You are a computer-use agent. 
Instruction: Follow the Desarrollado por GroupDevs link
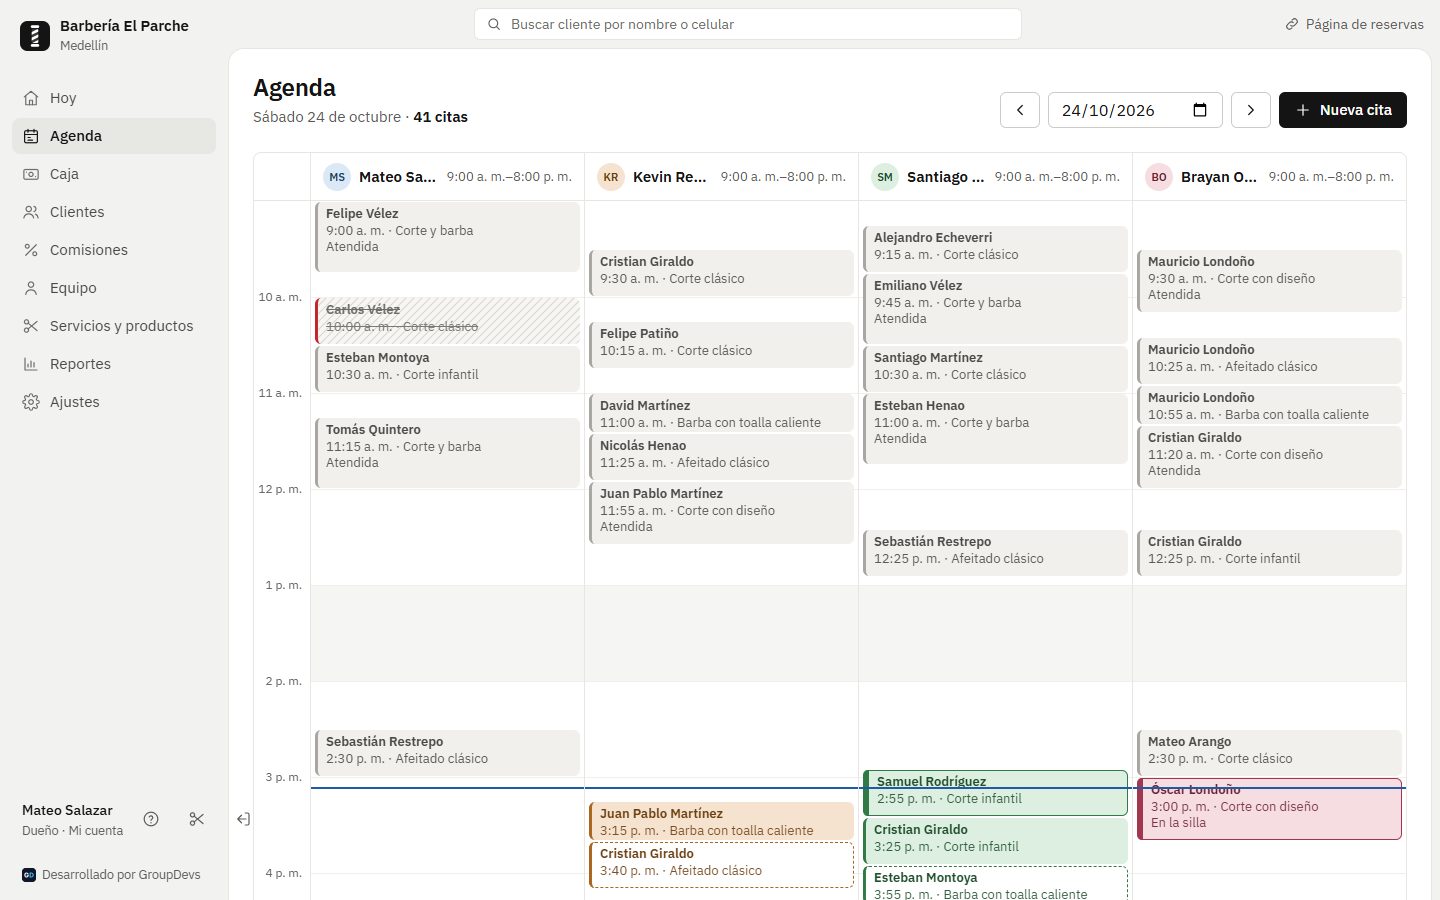pyautogui.click(x=111, y=875)
